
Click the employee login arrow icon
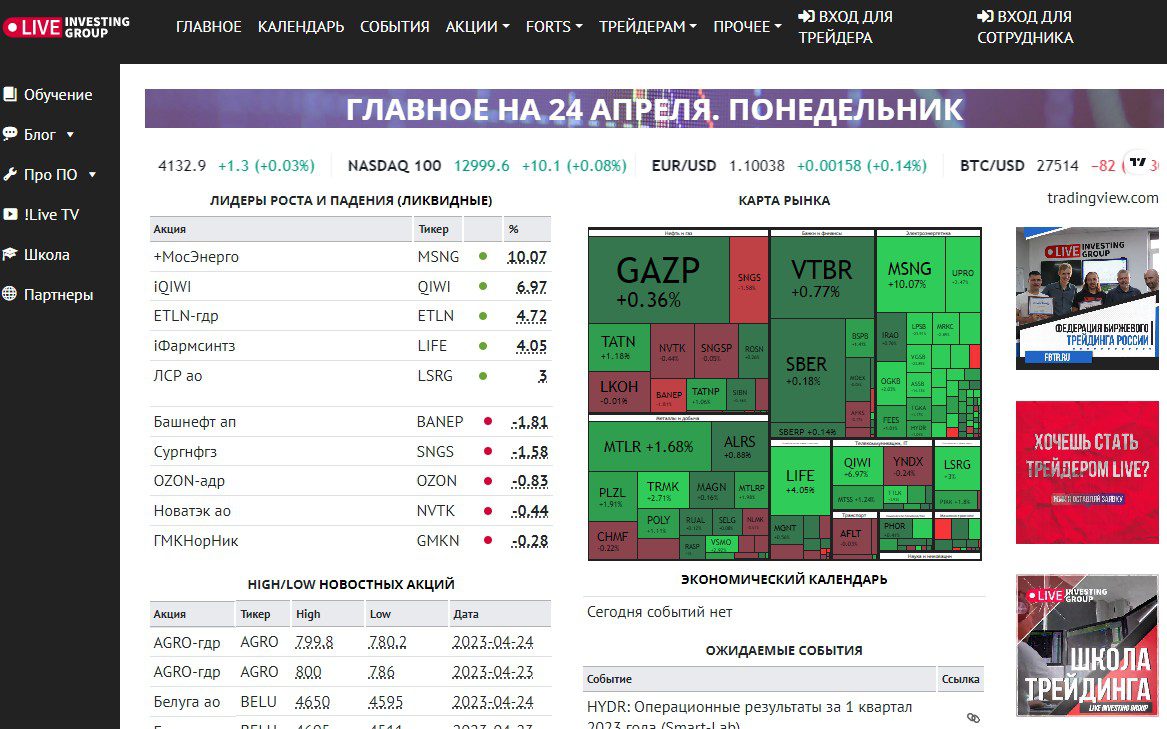click(985, 16)
